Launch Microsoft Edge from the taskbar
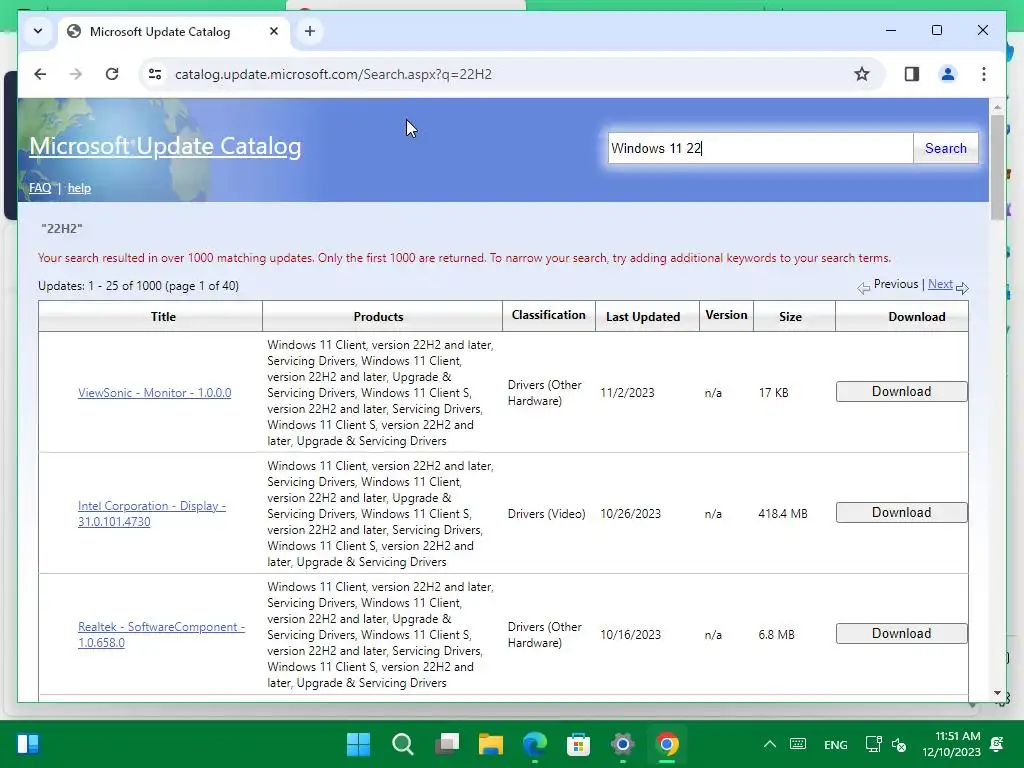Viewport: 1024px width, 768px height. pos(535,744)
